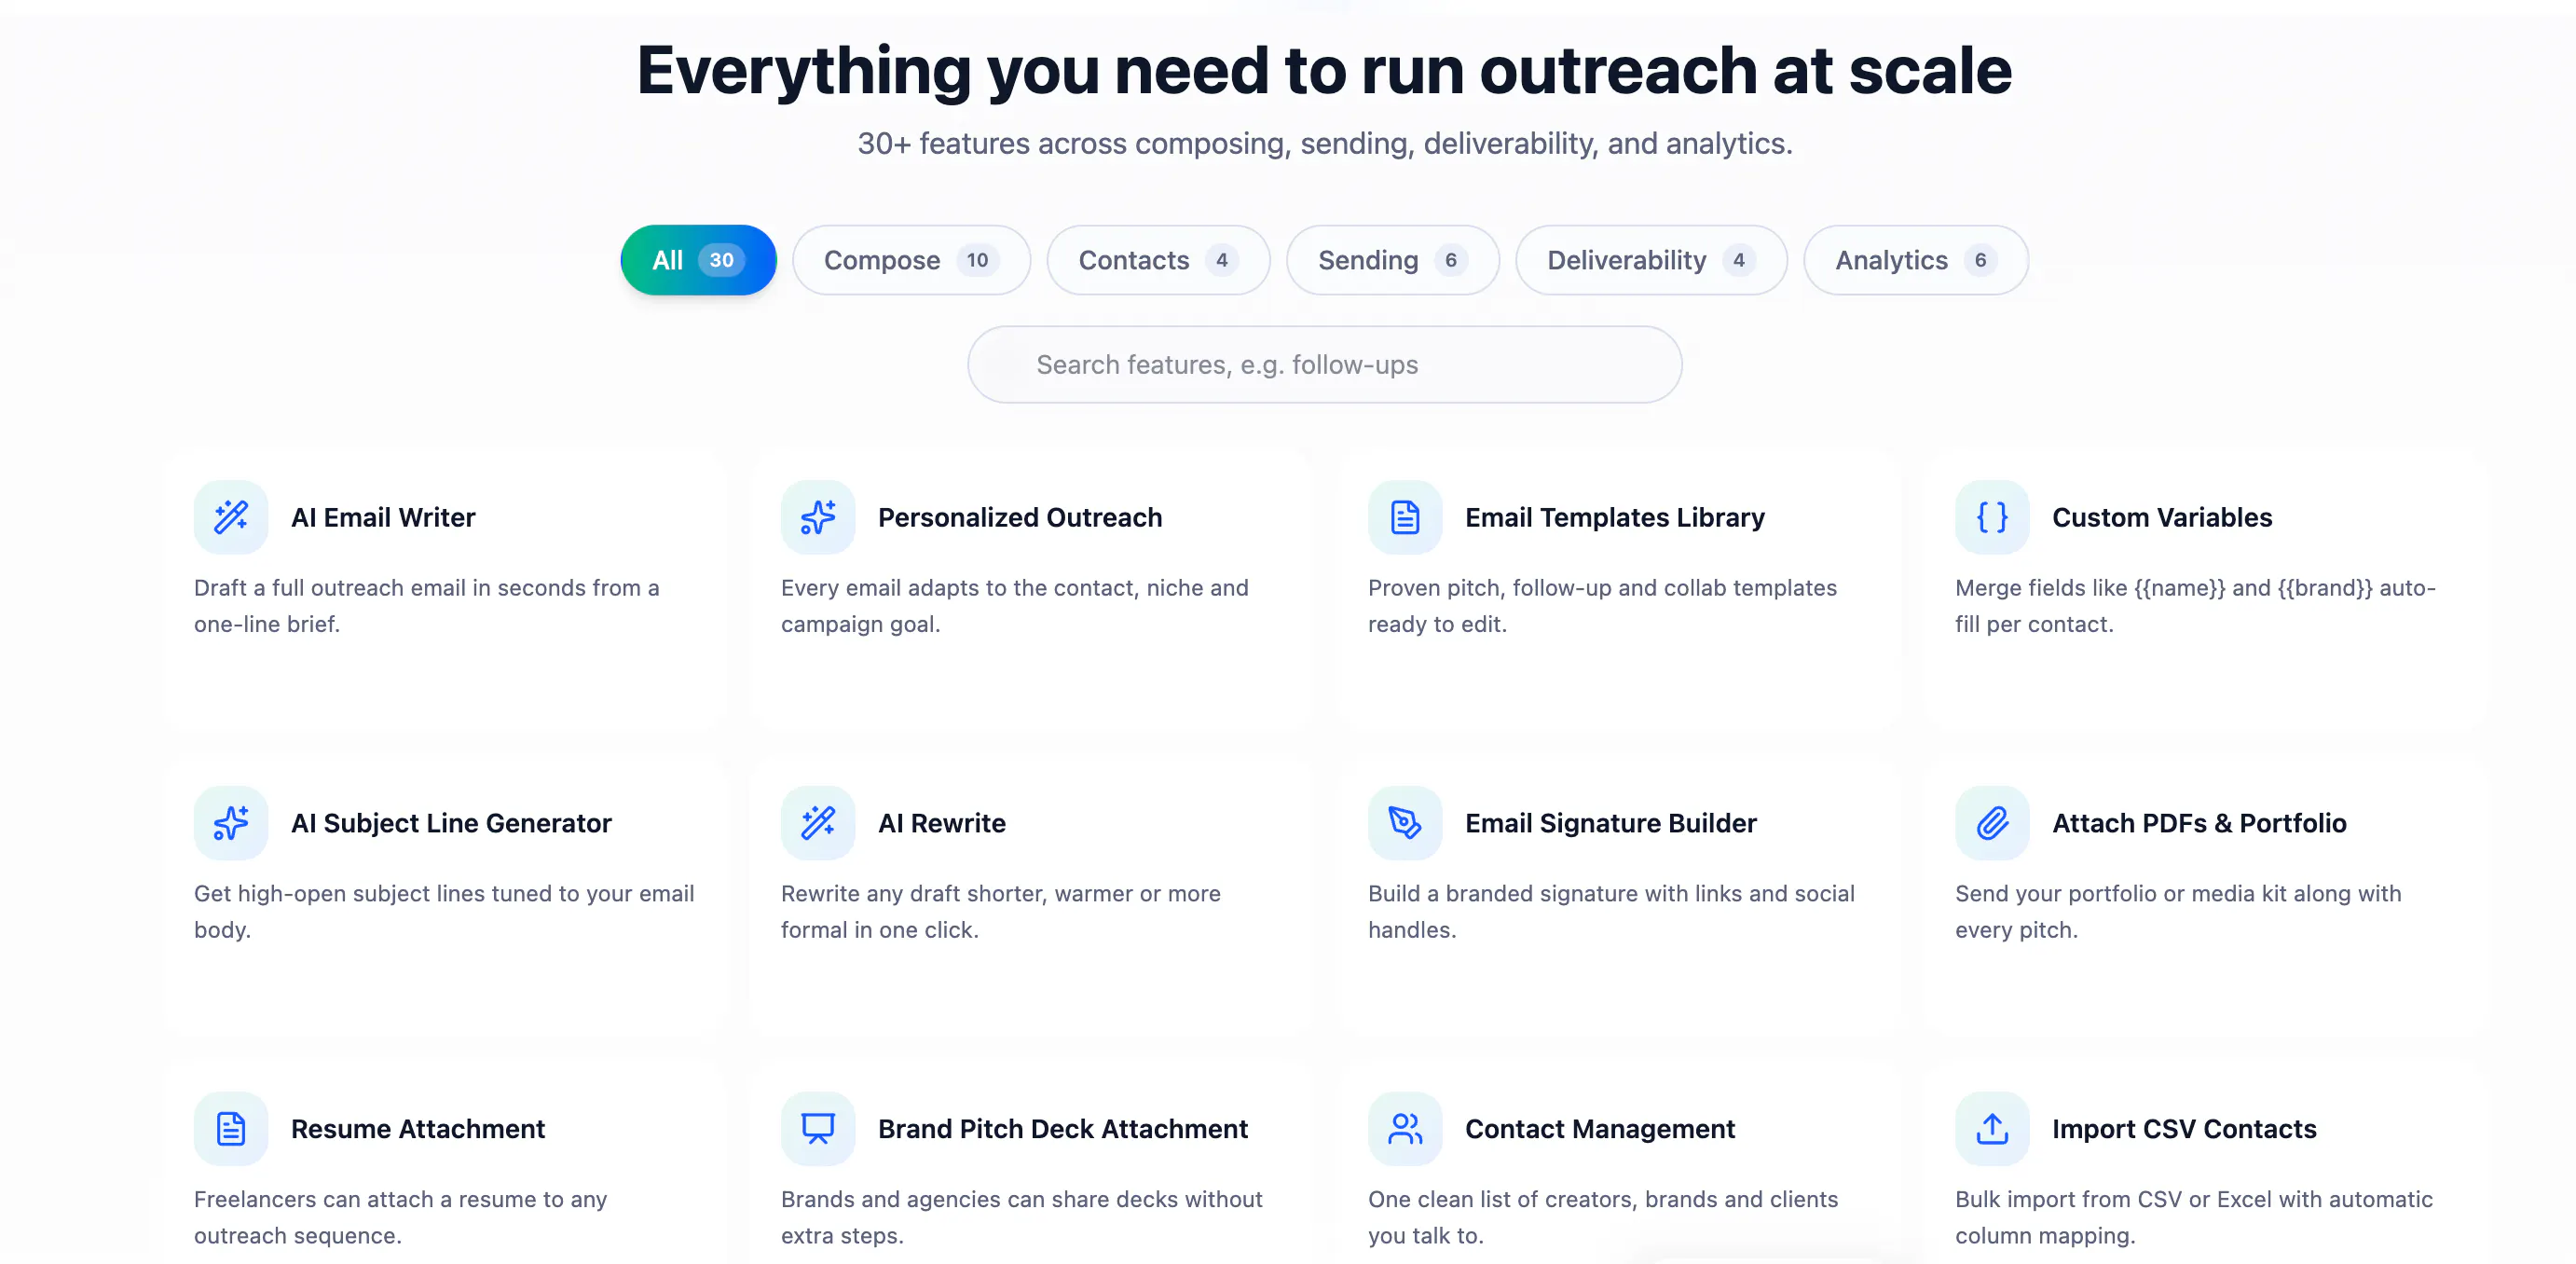Open the Deliverability filter tab
This screenshot has width=2576, height=1264.
pyautogui.click(x=1651, y=260)
